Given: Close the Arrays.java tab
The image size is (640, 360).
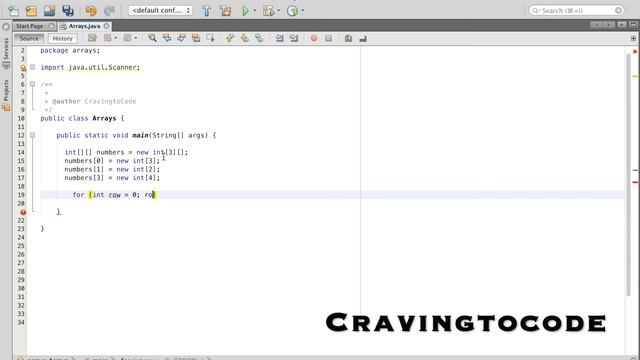Looking at the screenshot, I should tap(107, 26).
